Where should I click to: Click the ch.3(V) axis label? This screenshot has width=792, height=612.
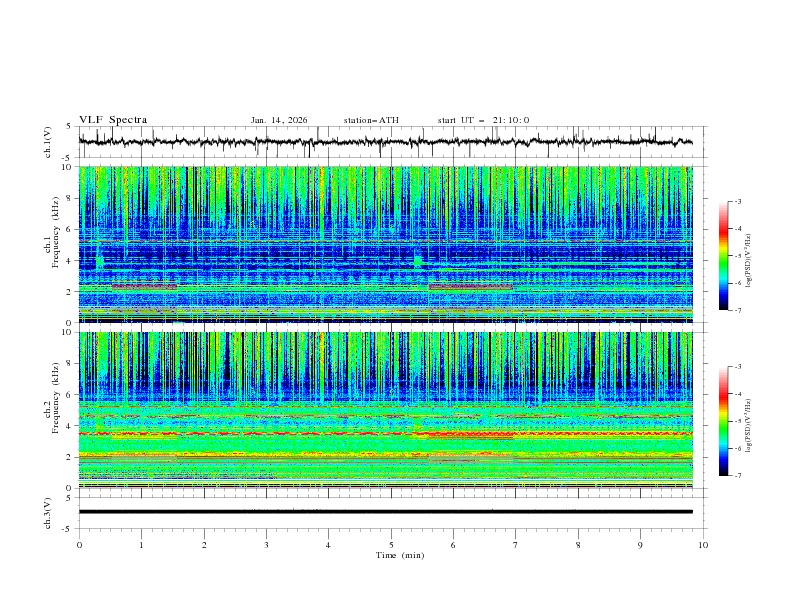point(48,513)
